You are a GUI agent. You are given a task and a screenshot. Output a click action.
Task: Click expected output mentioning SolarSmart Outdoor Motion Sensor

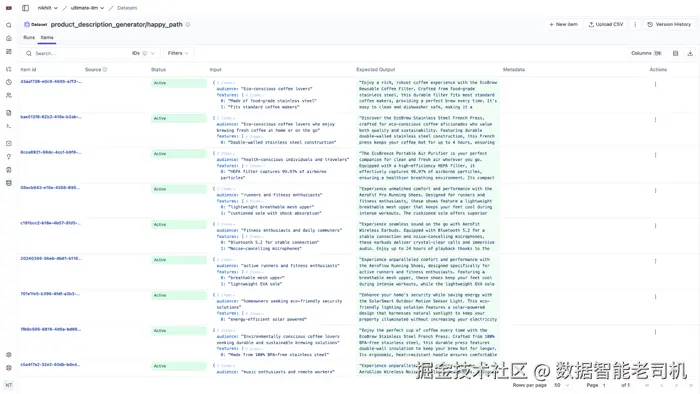click(428, 307)
